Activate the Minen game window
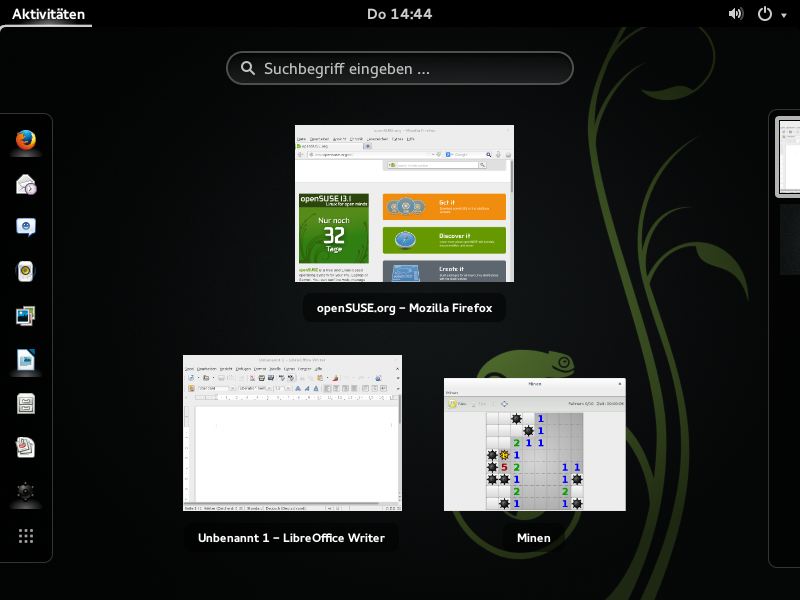 (x=534, y=444)
